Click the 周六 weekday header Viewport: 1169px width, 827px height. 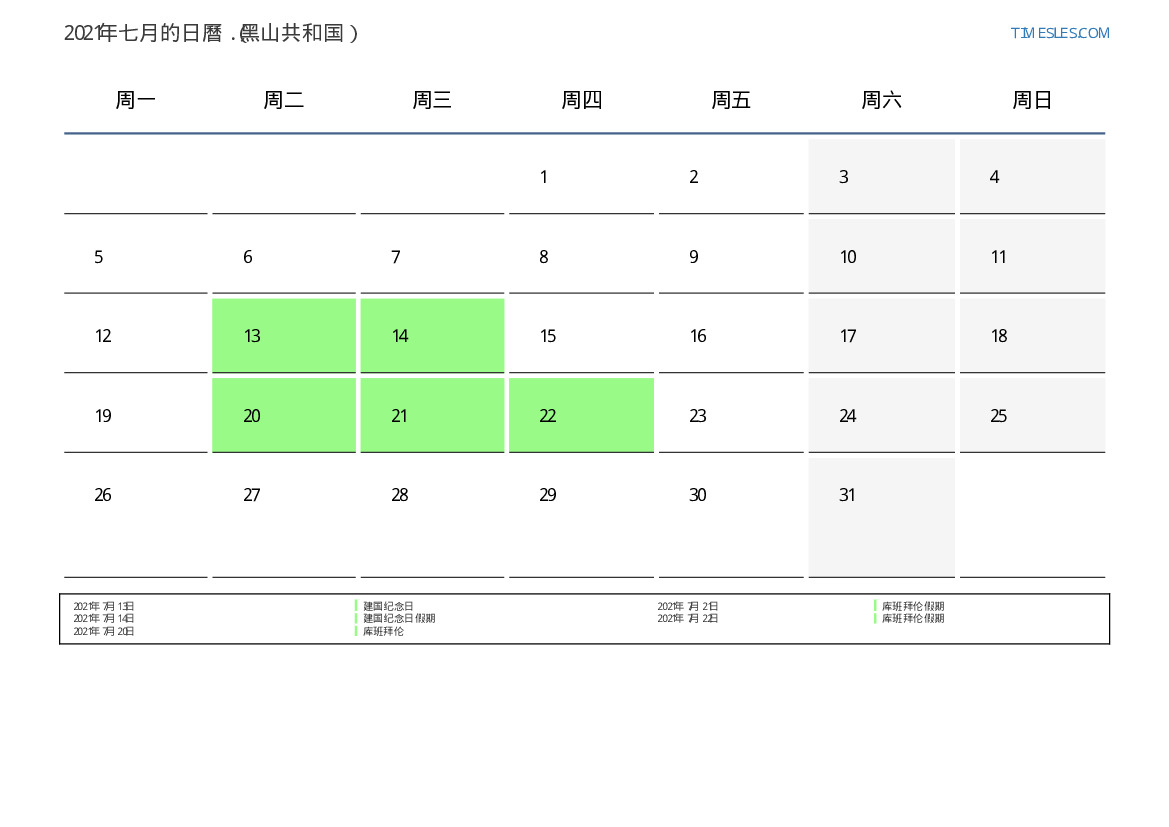pos(881,100)
